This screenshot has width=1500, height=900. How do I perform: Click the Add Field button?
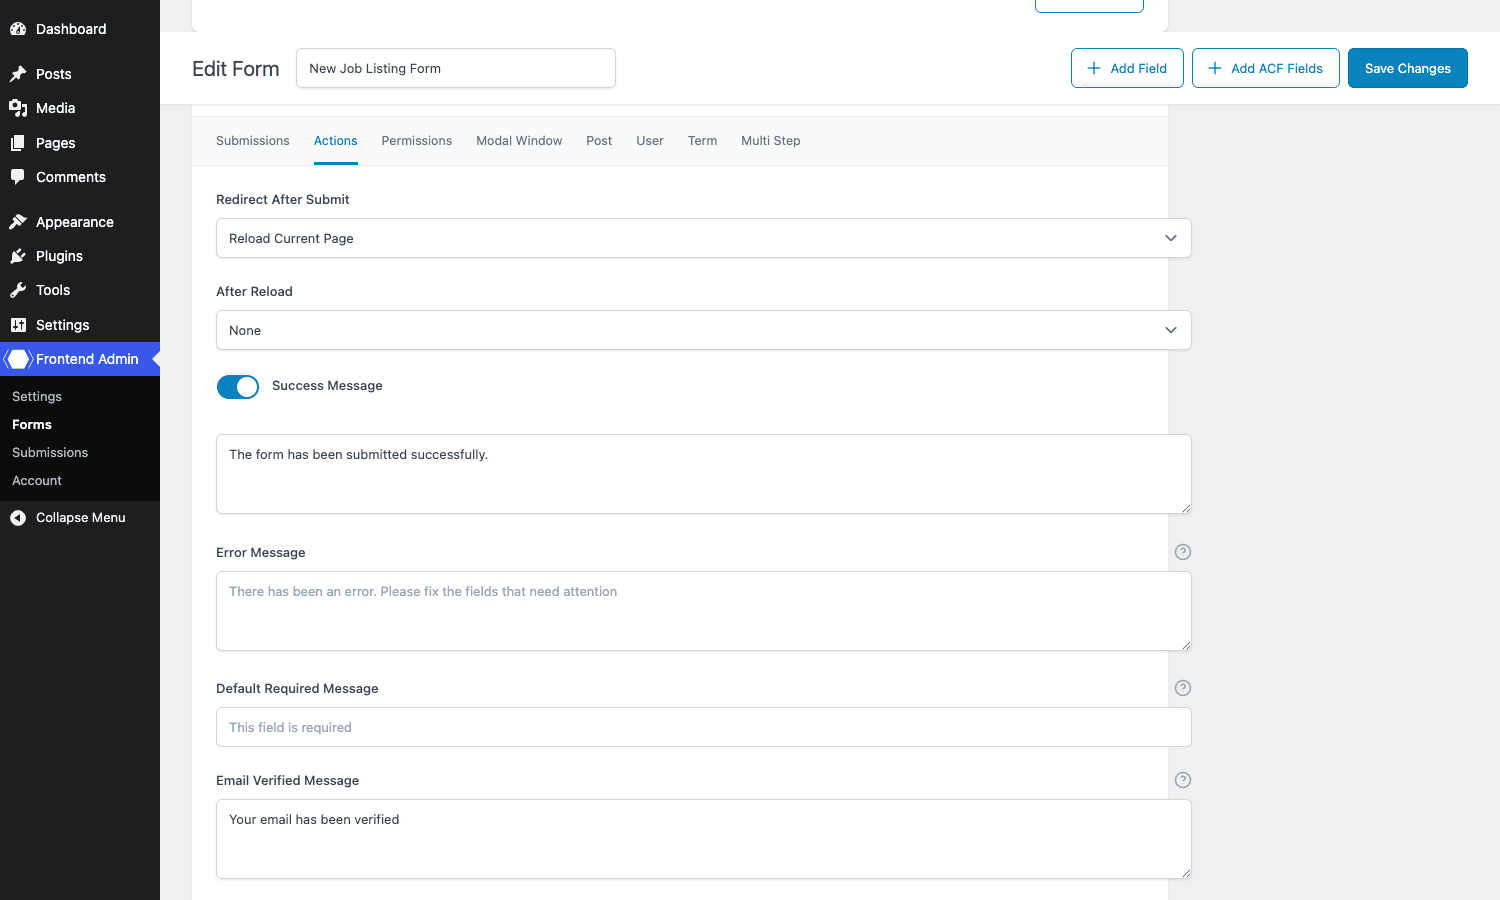1127,68
